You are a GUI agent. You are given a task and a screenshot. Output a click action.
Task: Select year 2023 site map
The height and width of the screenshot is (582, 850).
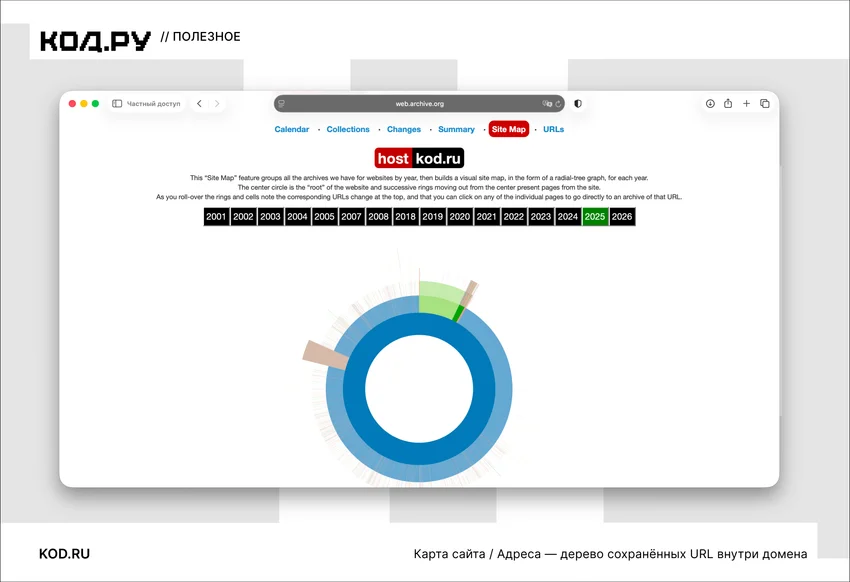[541, 217]
